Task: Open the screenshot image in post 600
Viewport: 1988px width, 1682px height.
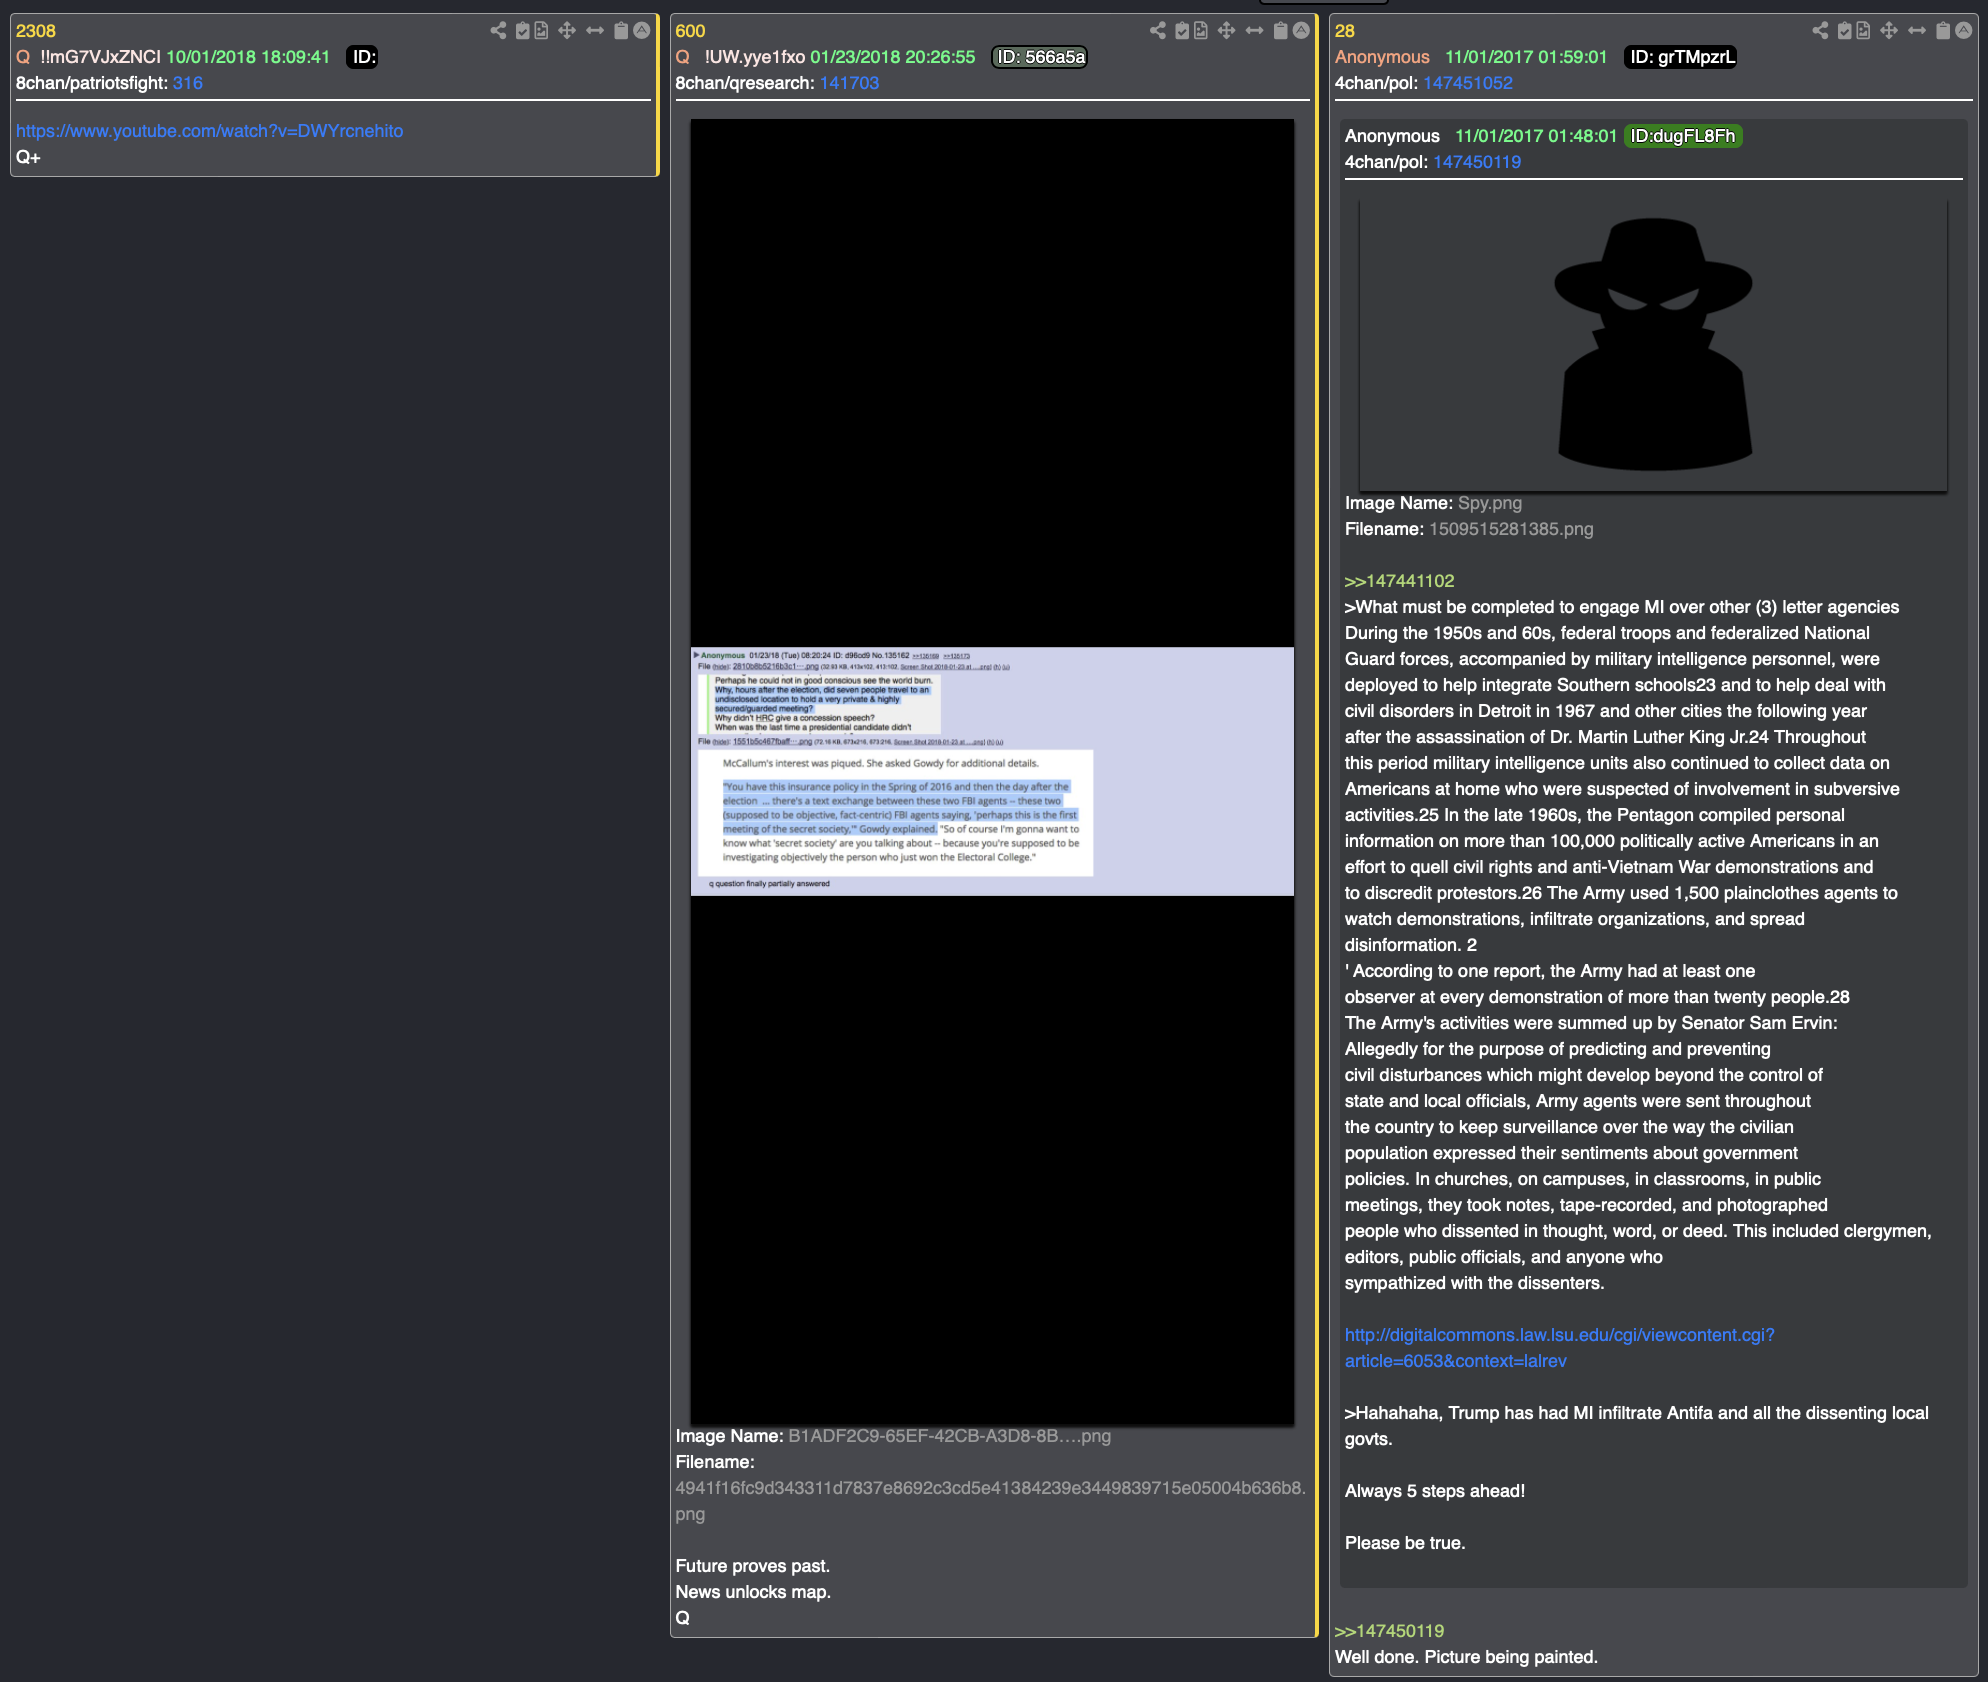Action: [992, 771]
